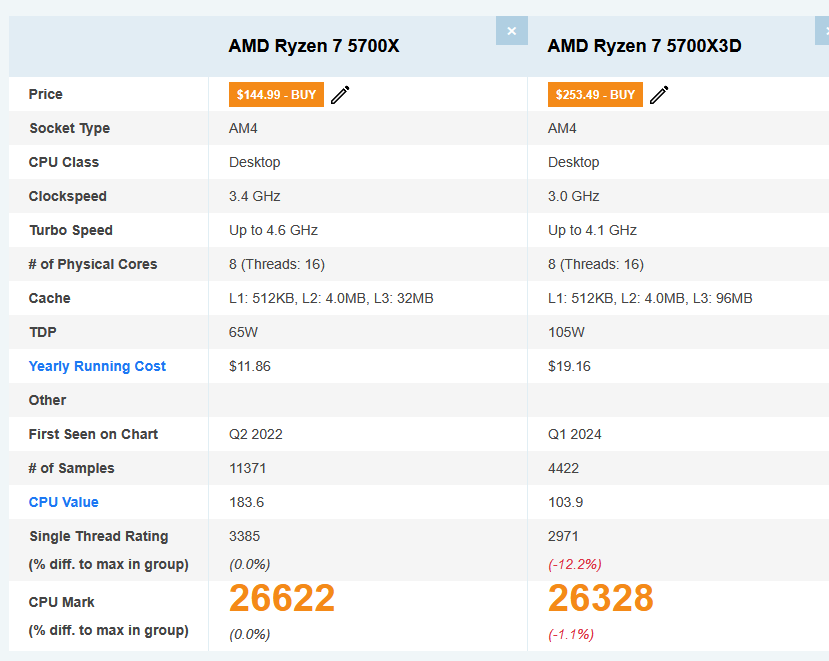Viewport: 829px width, 661px height.
Task: Buy the 5700X at $144.99
Action: [x=276, y=95]
